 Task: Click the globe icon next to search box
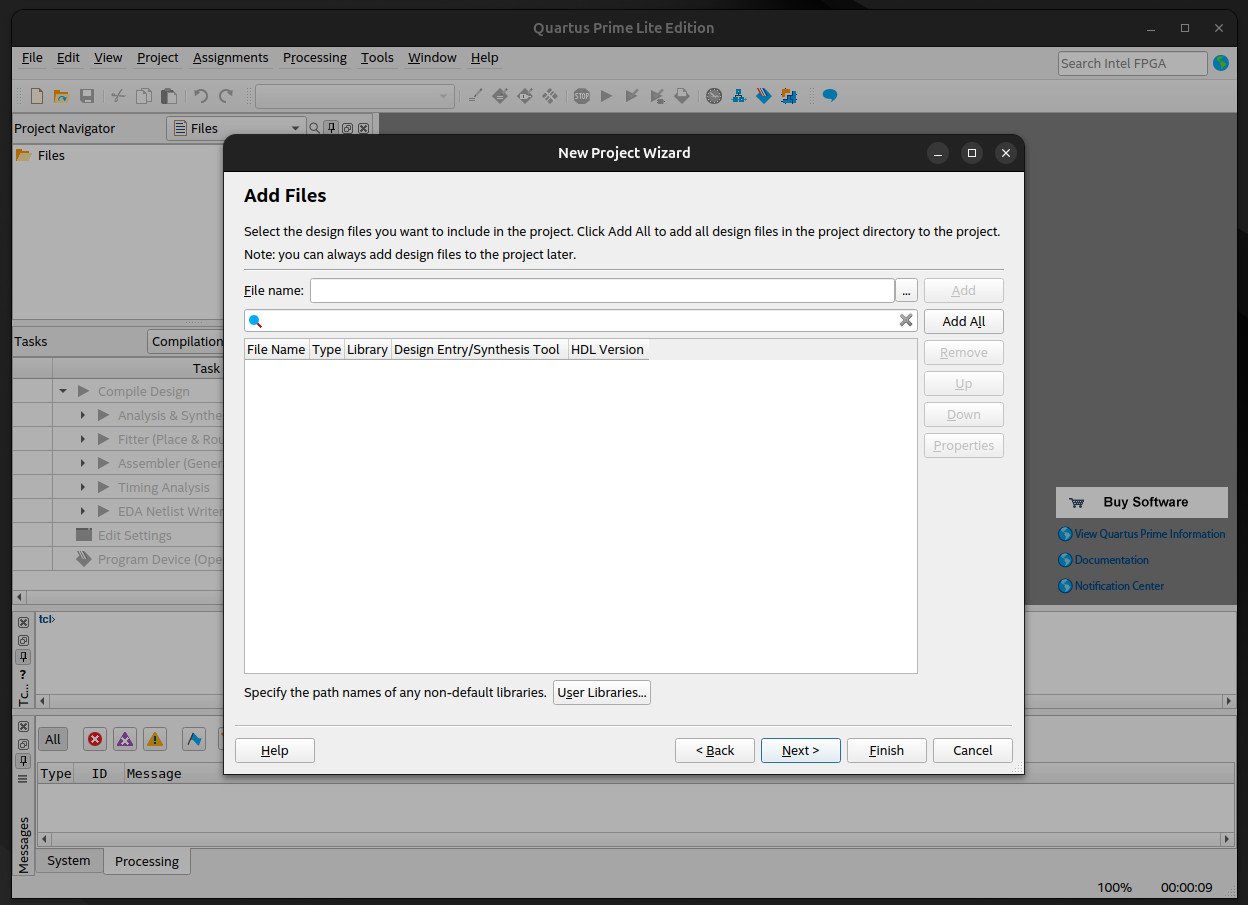pos(1221,63)
